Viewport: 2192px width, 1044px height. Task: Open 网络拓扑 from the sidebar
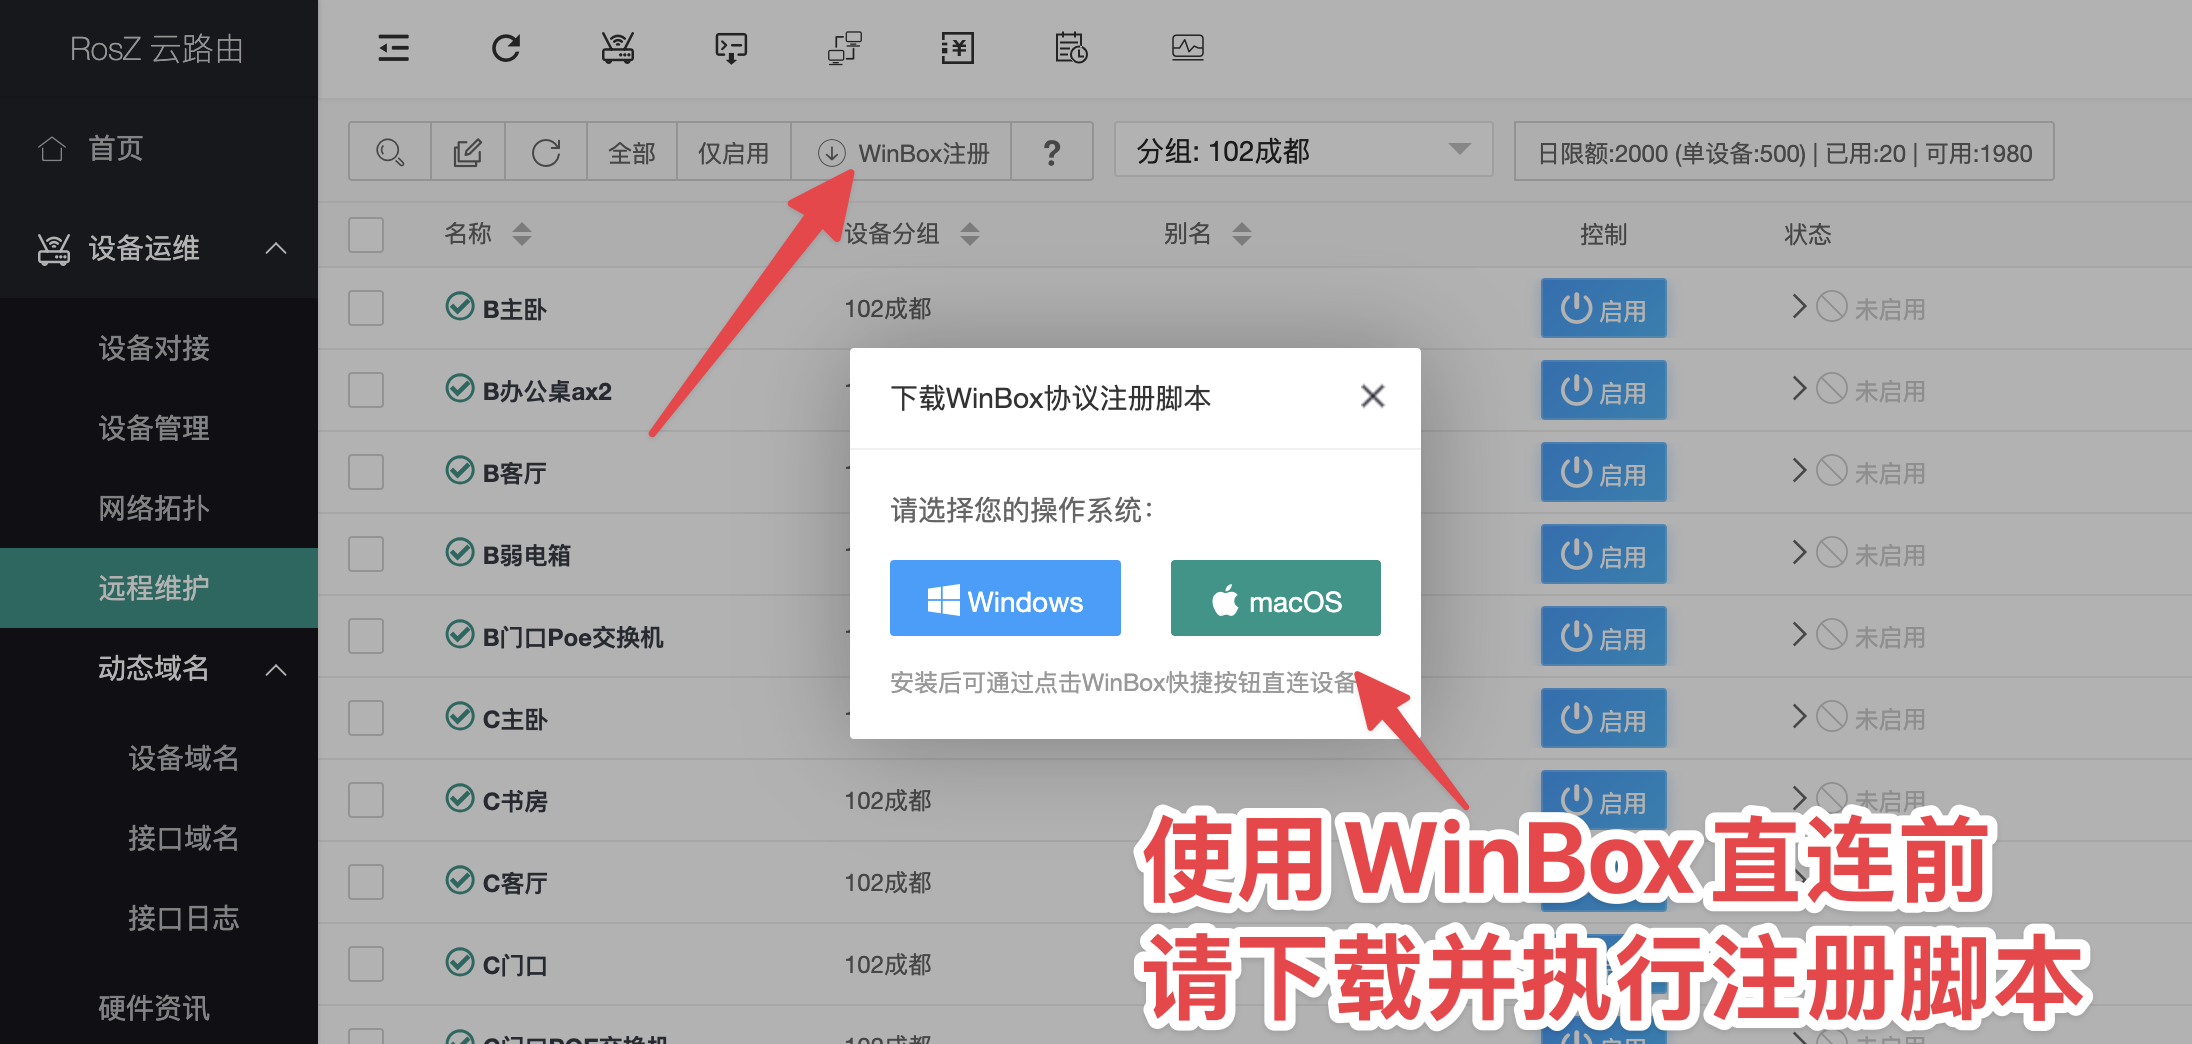point(154,508)
